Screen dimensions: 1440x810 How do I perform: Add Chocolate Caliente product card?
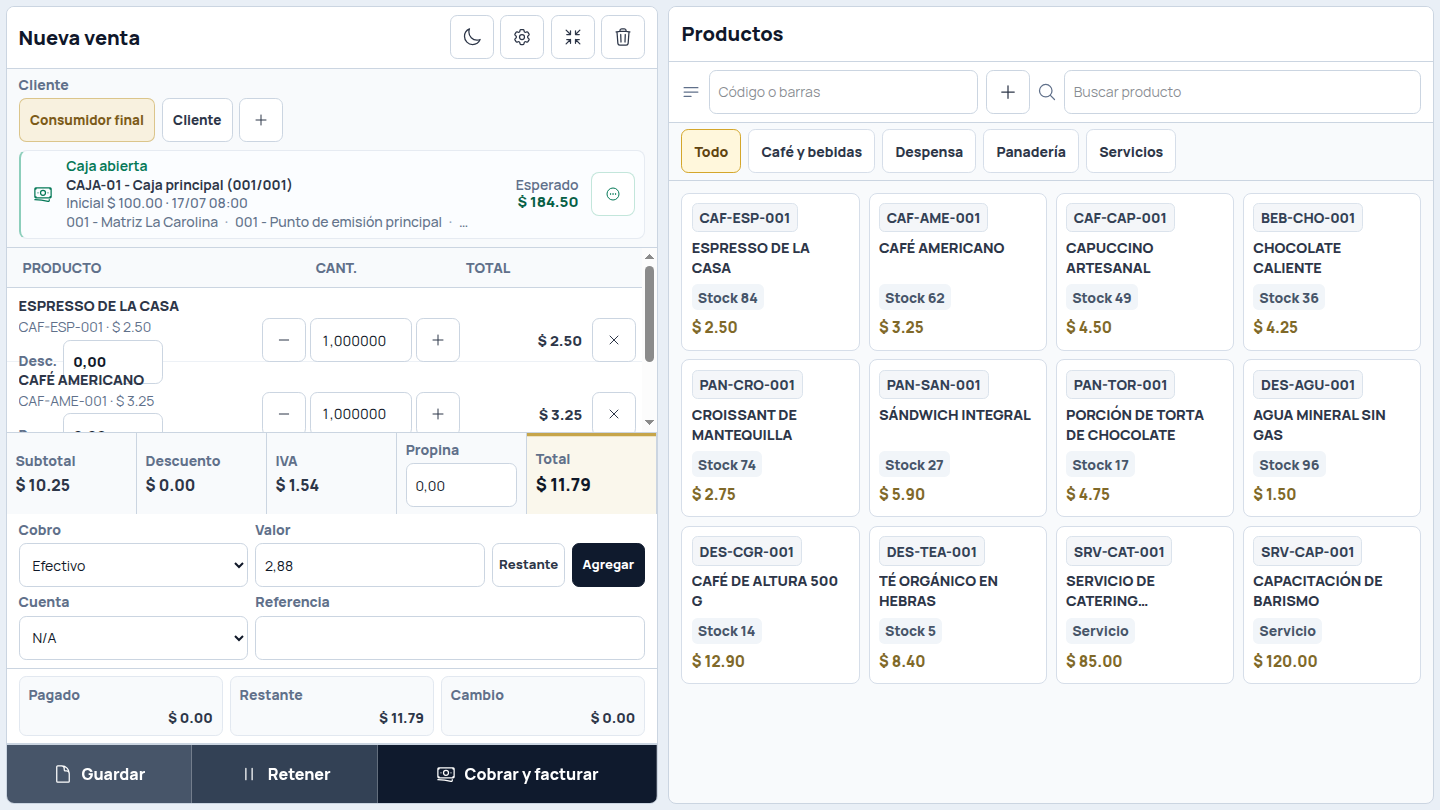pyautogui.click(x=1332, y=272)
